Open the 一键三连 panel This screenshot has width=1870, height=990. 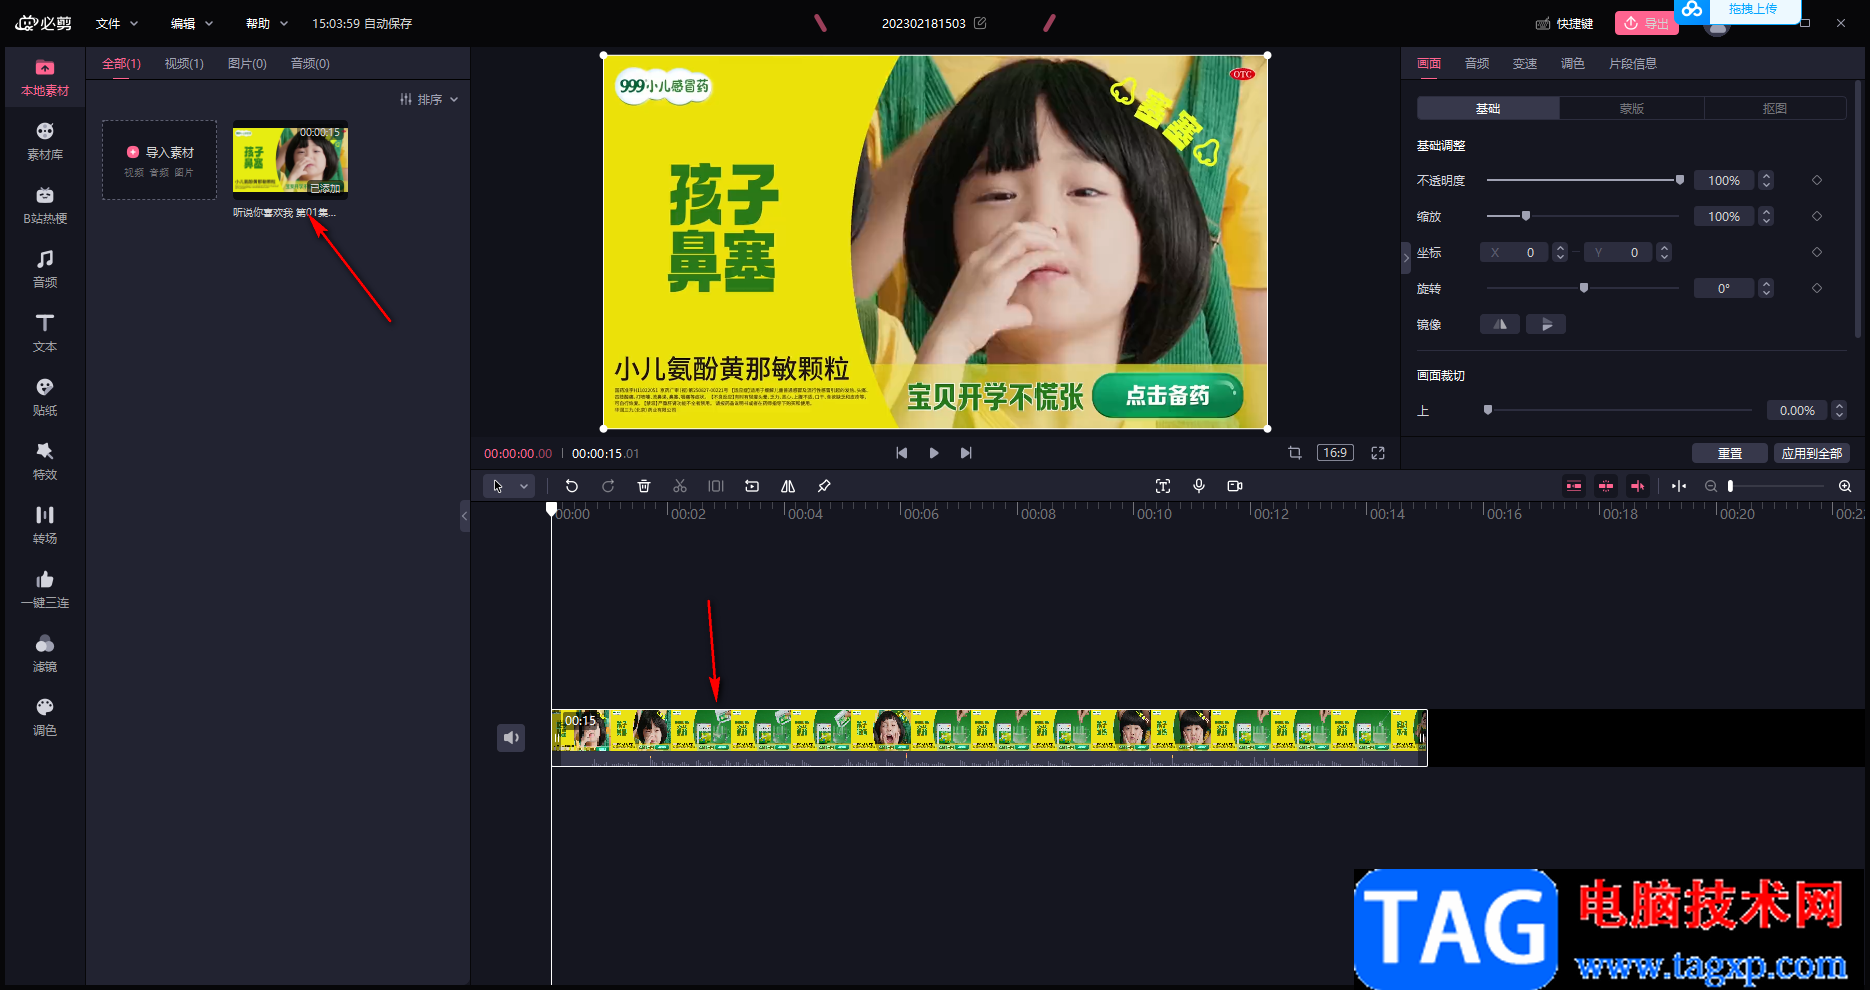pos(45,590)
